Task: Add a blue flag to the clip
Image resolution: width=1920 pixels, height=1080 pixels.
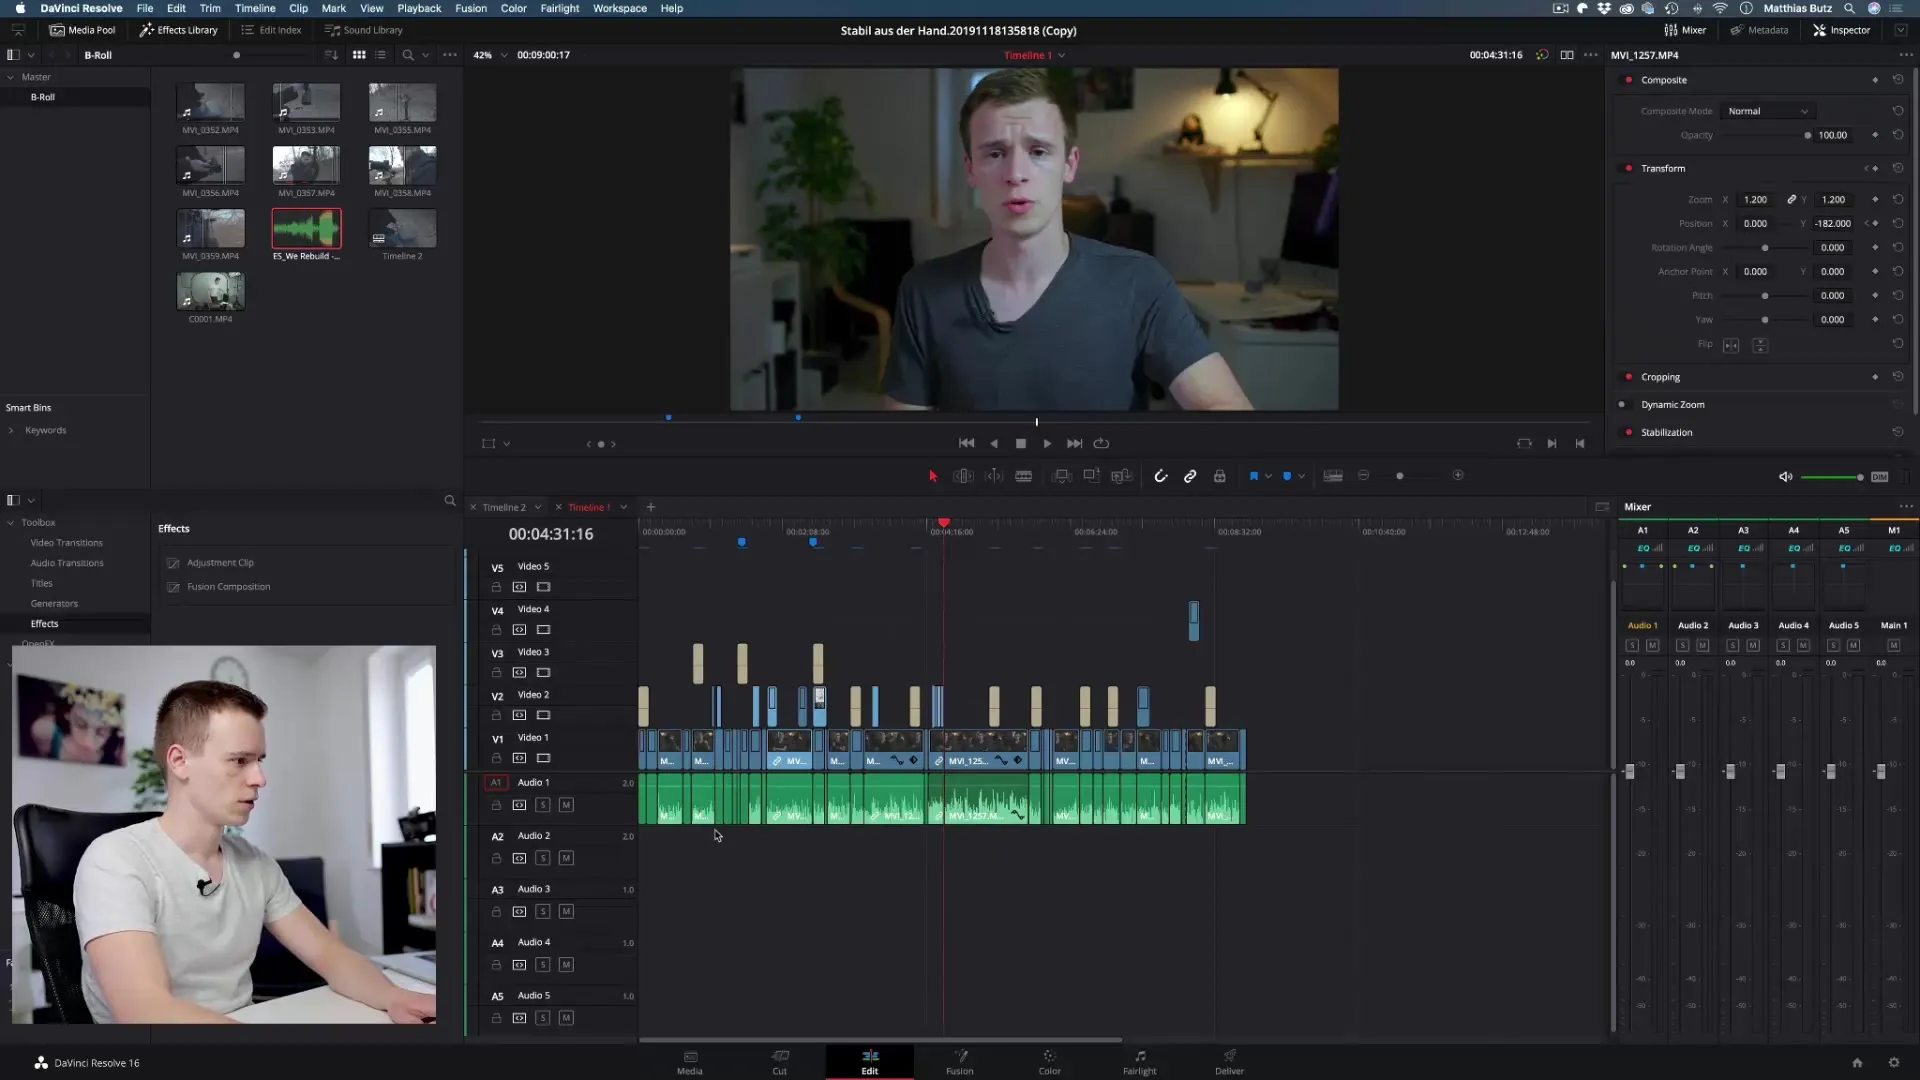Action: [x=1253, y=476]
